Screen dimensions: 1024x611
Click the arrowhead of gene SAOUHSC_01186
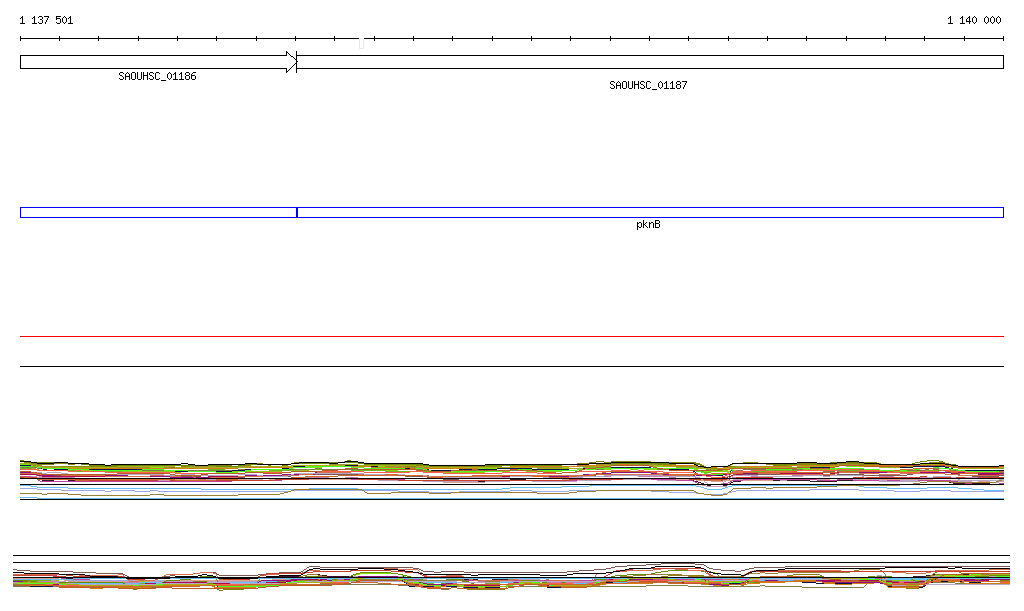point(291,62)
